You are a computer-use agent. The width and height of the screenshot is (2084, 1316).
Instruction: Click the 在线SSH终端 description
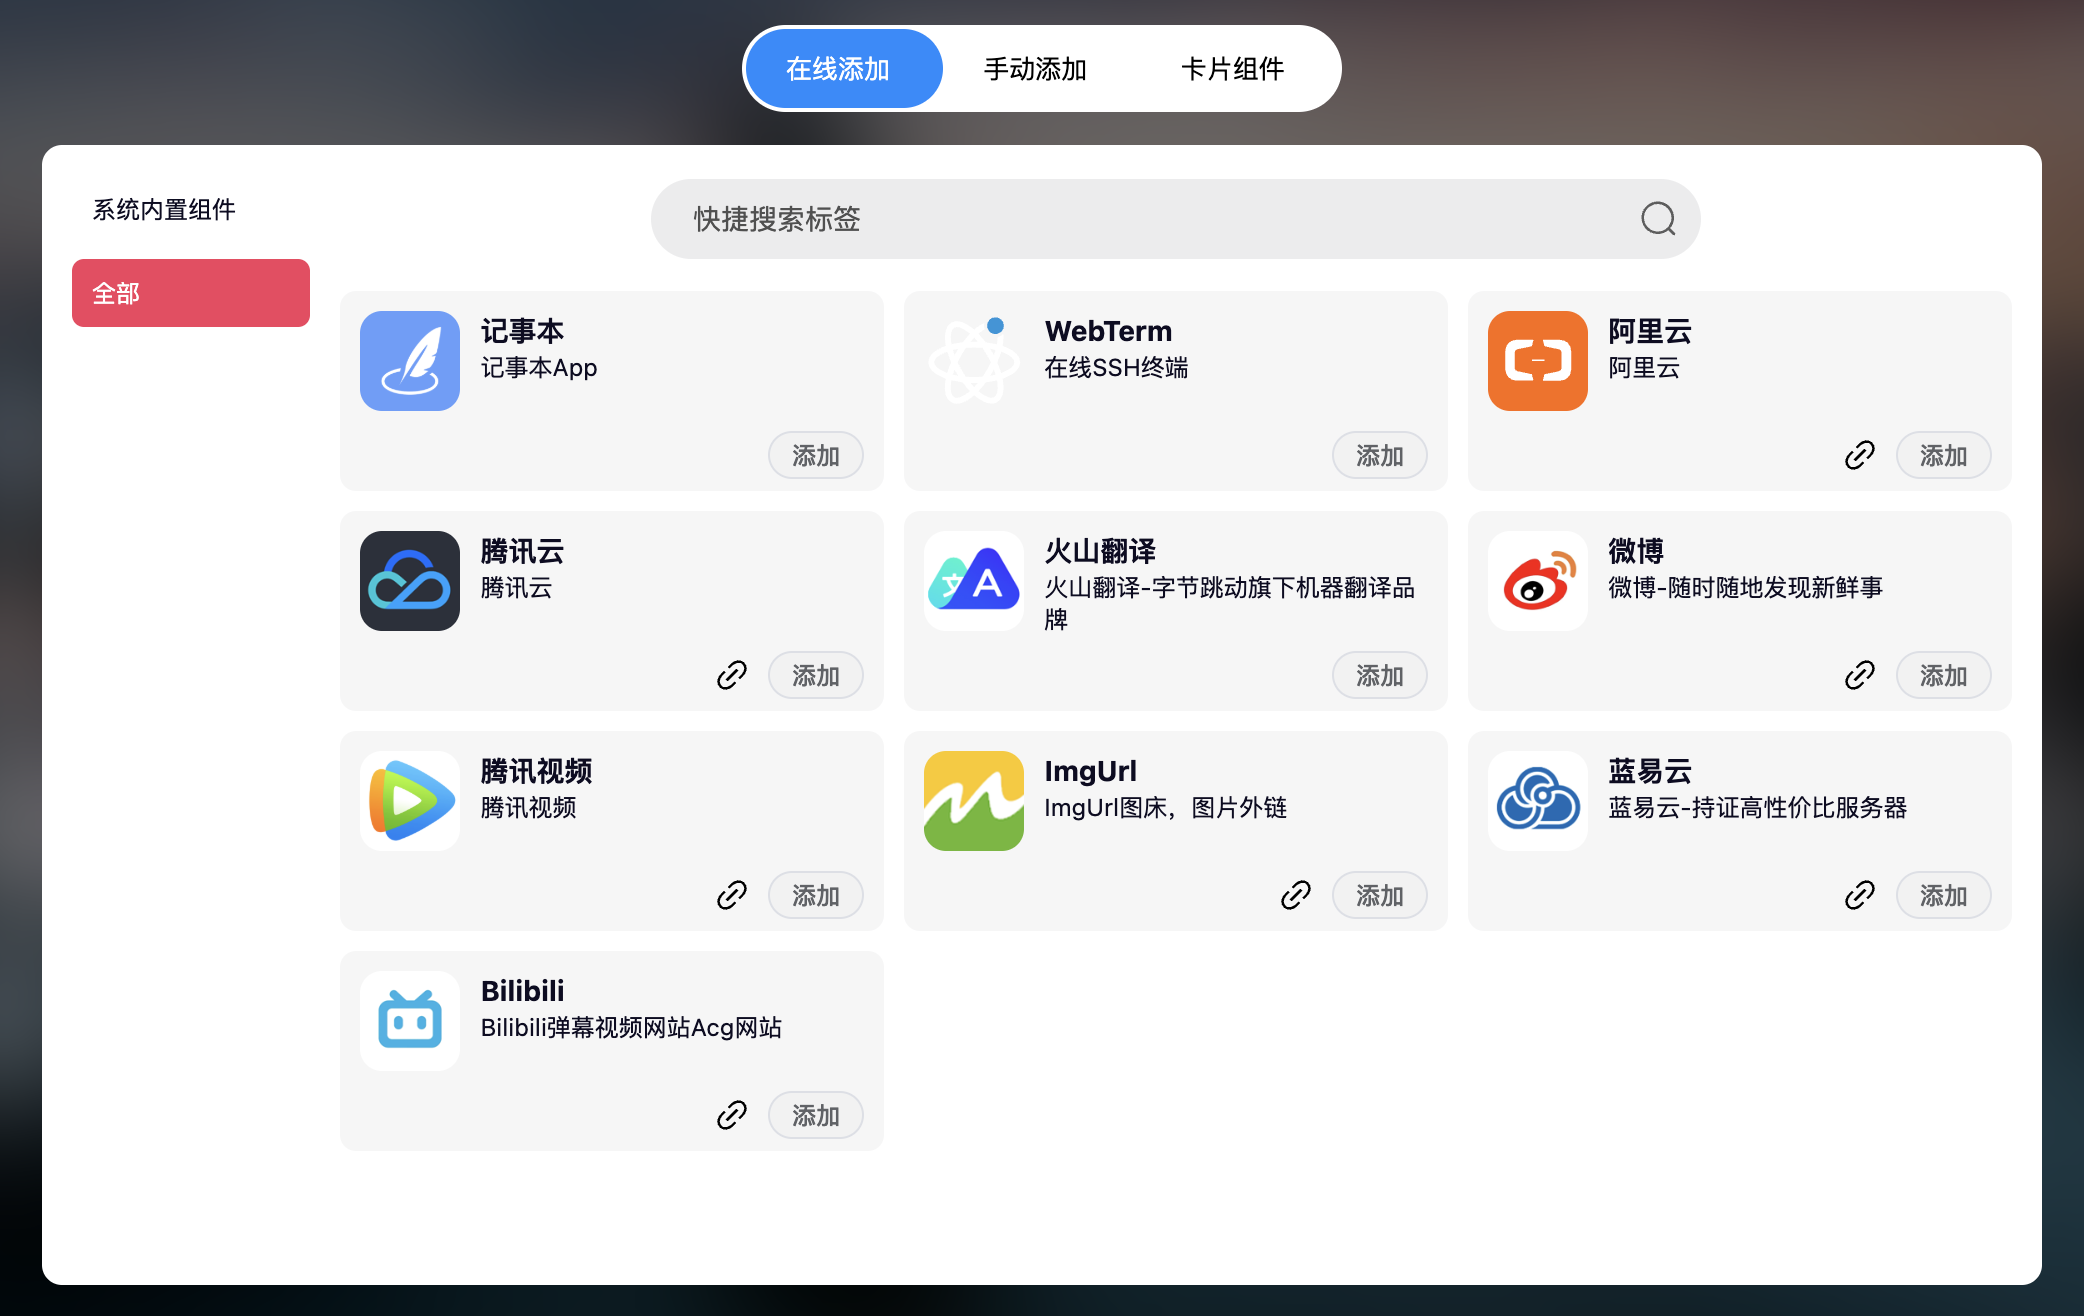(x=1116, y=368)
